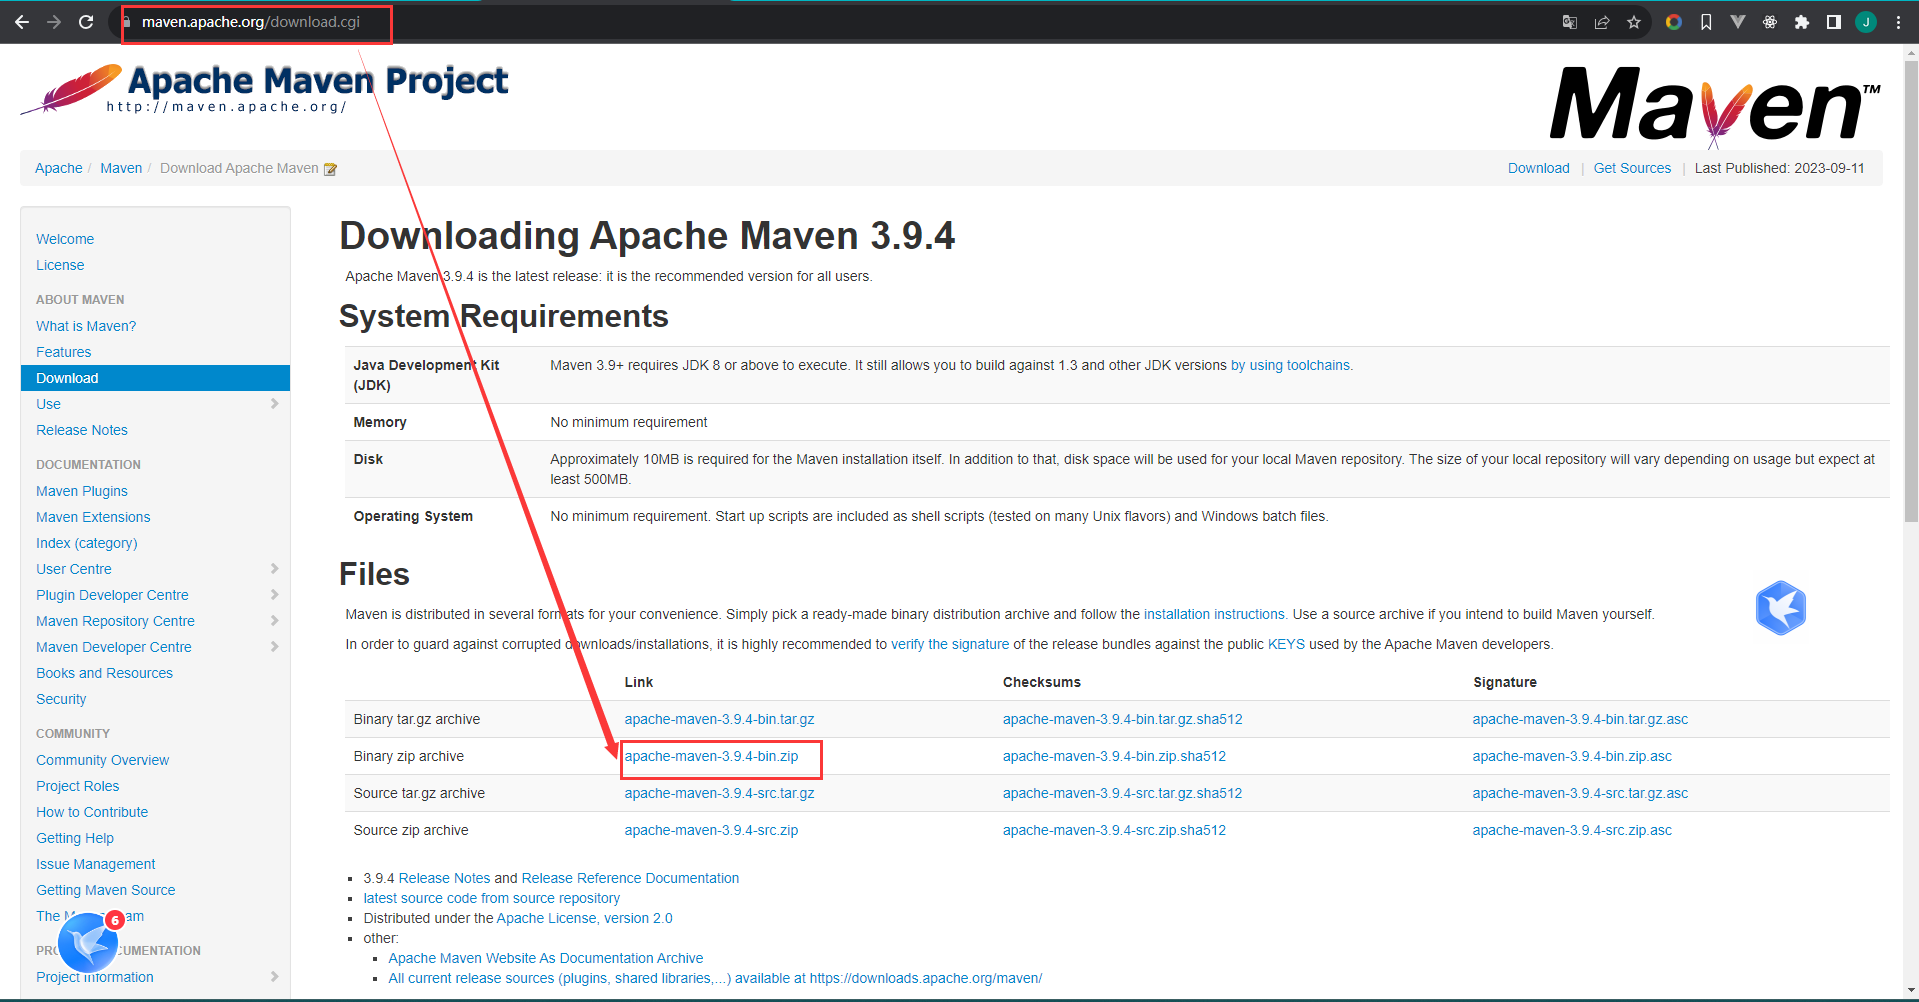Open the React devtools extension icon

click(x=1770, y=22)
